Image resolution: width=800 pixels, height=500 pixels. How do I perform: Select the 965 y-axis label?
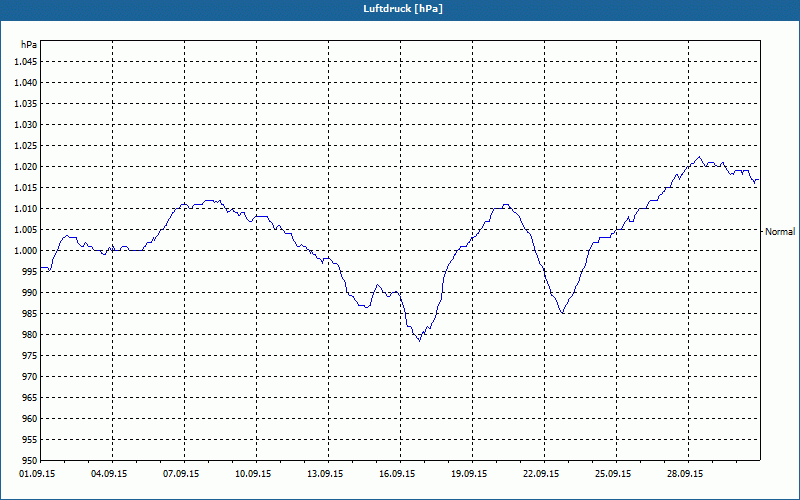pos(30,397)
